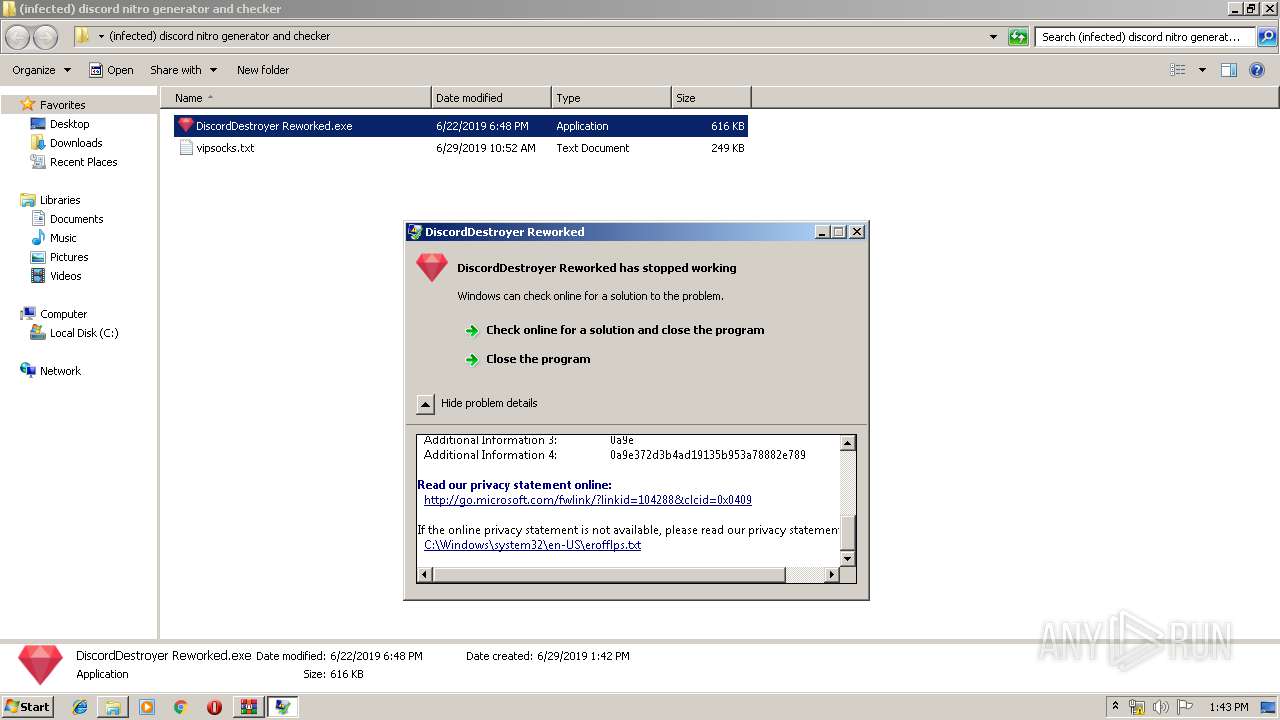1280x720 pixels.
Task: Choose Check online for a solution
Action: (625, 330)
